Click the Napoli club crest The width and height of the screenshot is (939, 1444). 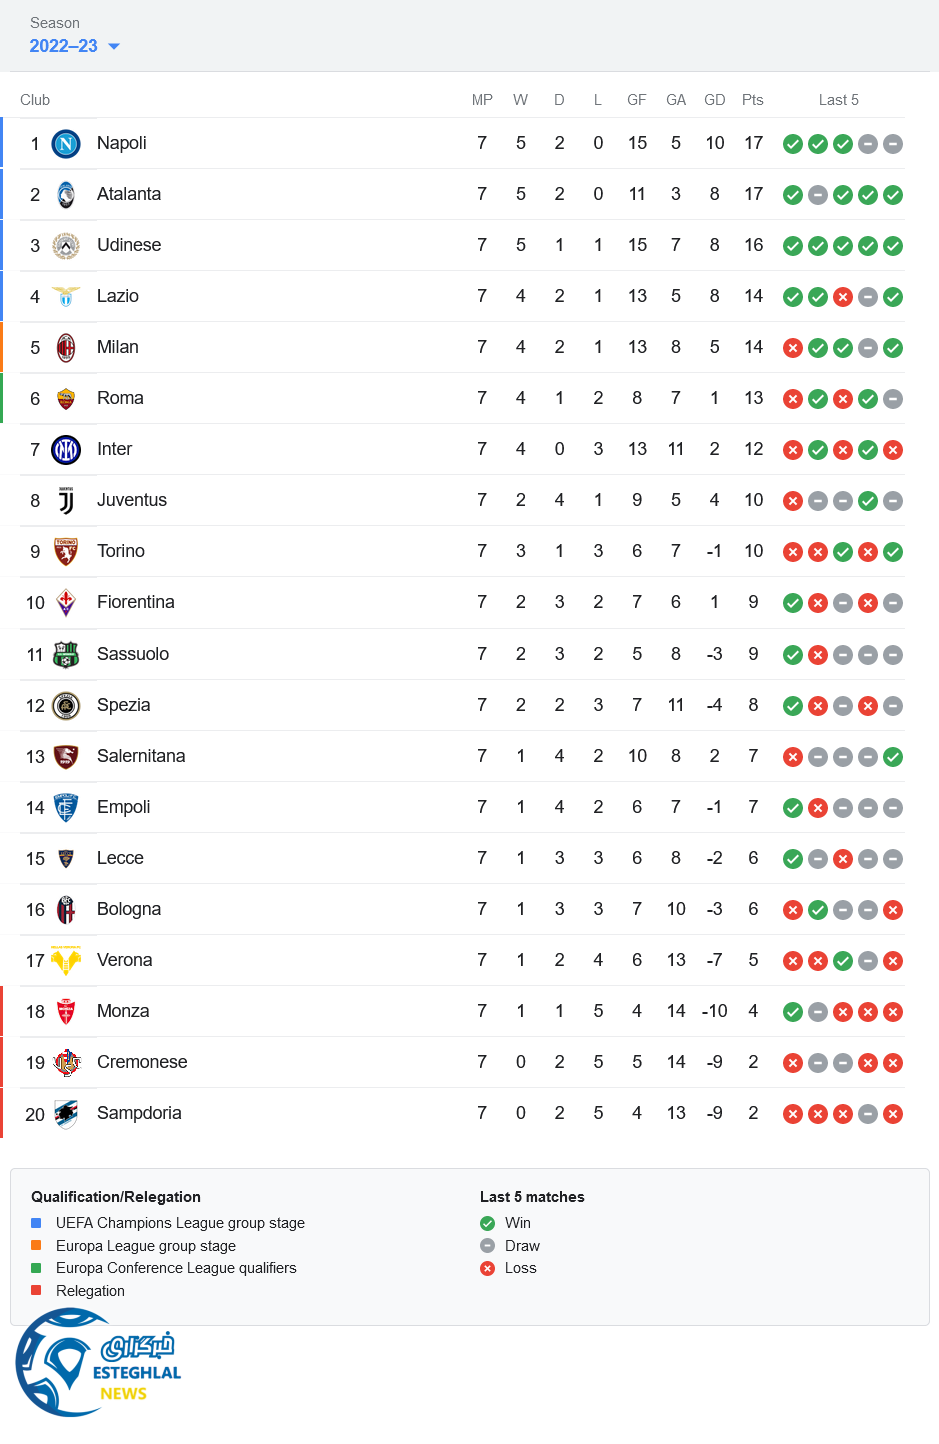[66, 144]
